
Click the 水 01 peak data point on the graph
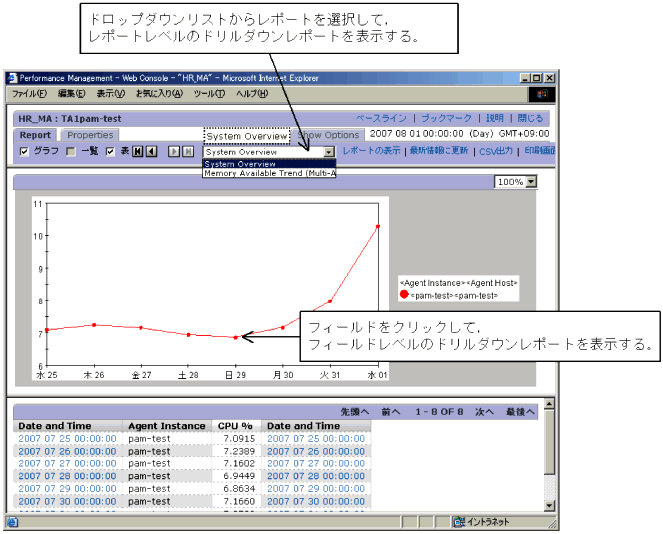[378, 227]
